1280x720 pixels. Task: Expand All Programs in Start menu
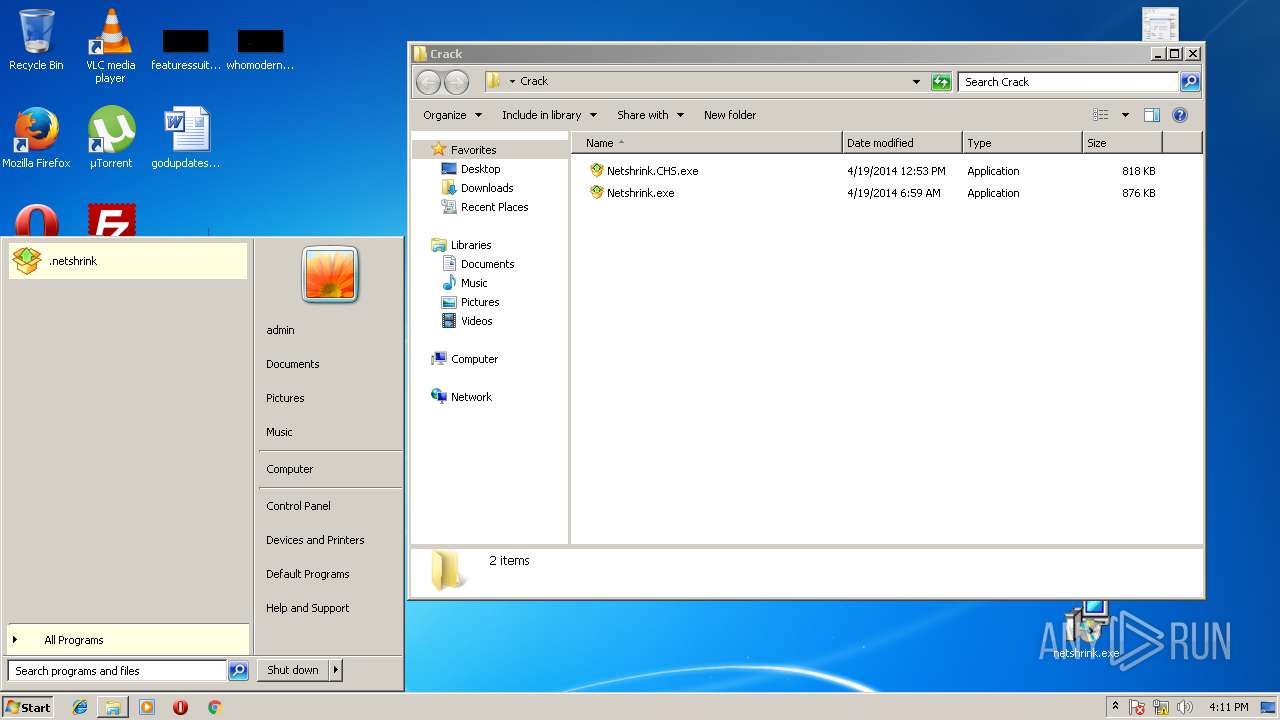pos(128,640)
